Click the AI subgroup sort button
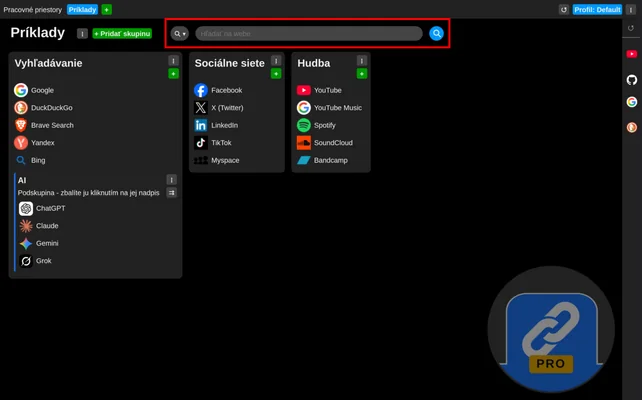642x400 pixels. (x=172, y=192)
